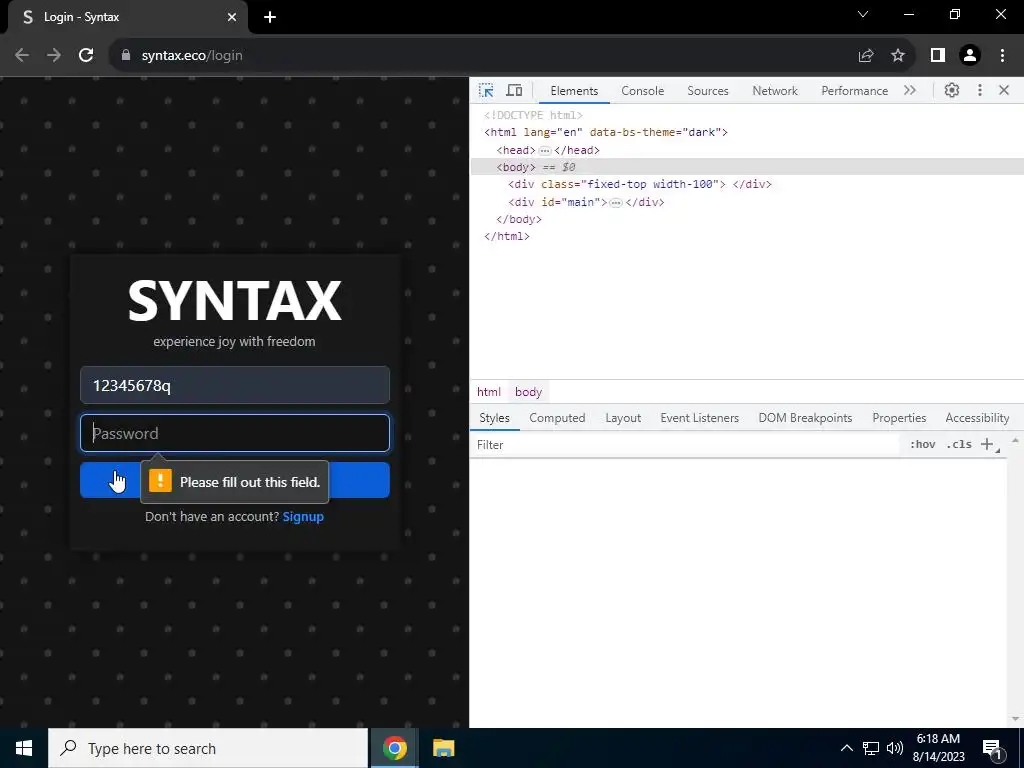Open the Windows Start menu

point(24,748)
